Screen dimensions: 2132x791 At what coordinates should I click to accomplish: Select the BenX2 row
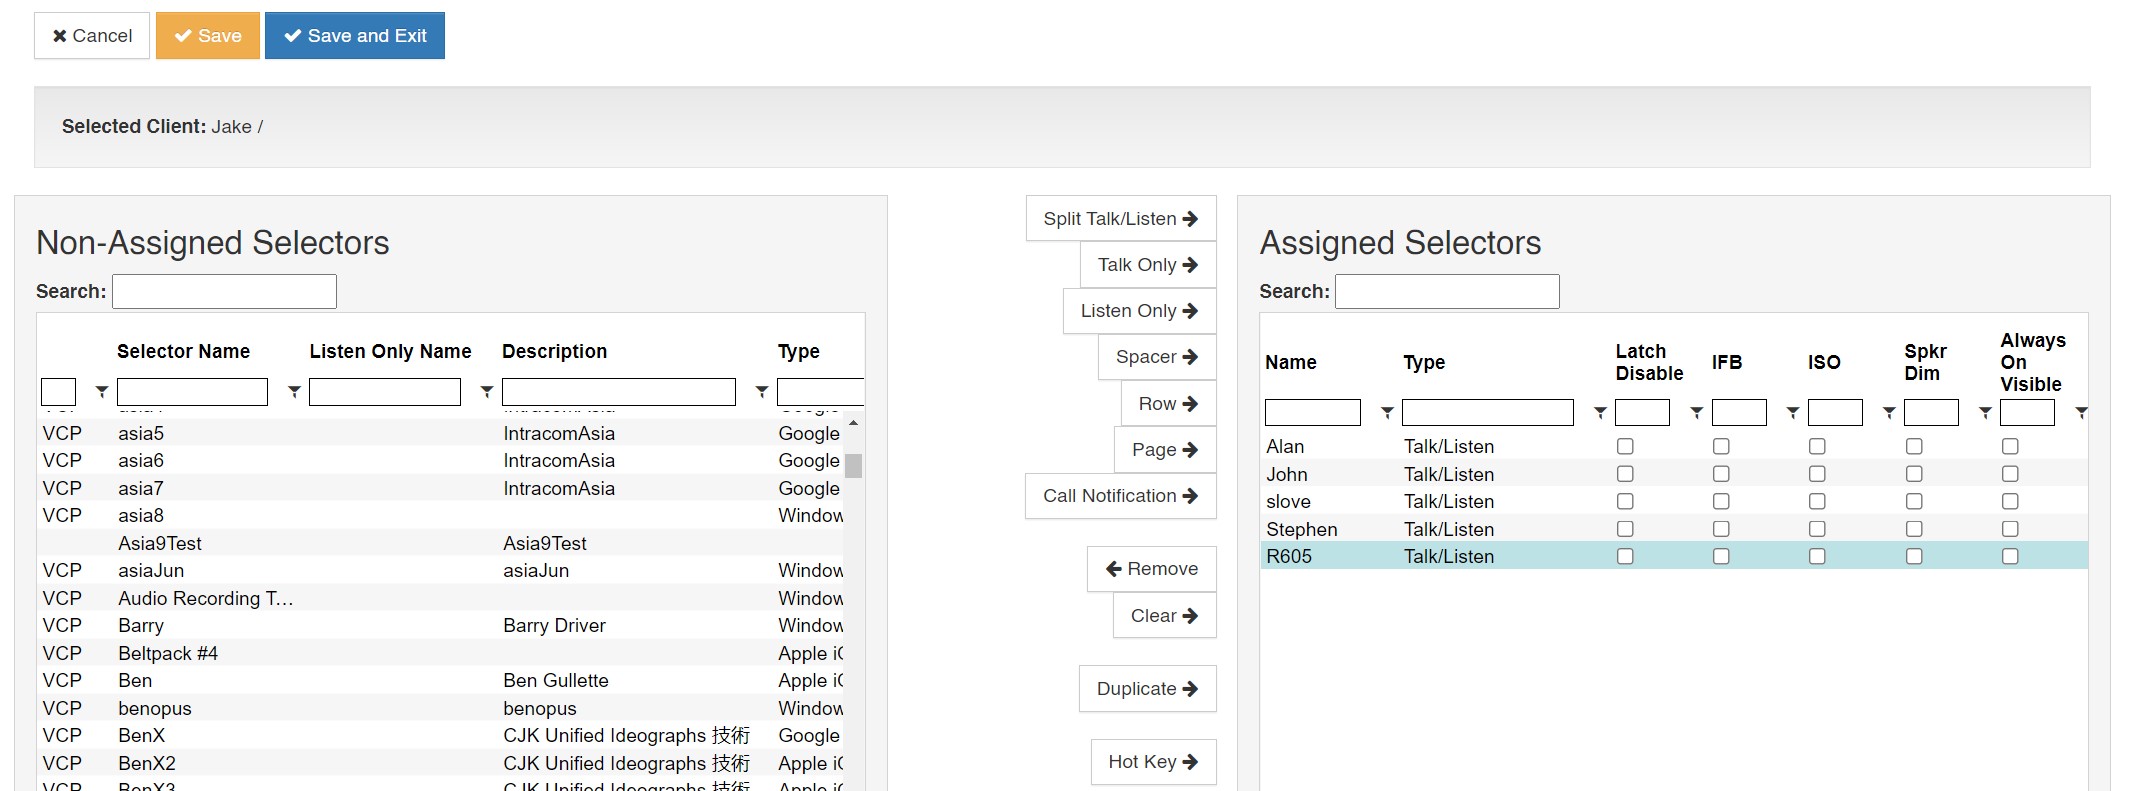point(440,763)
